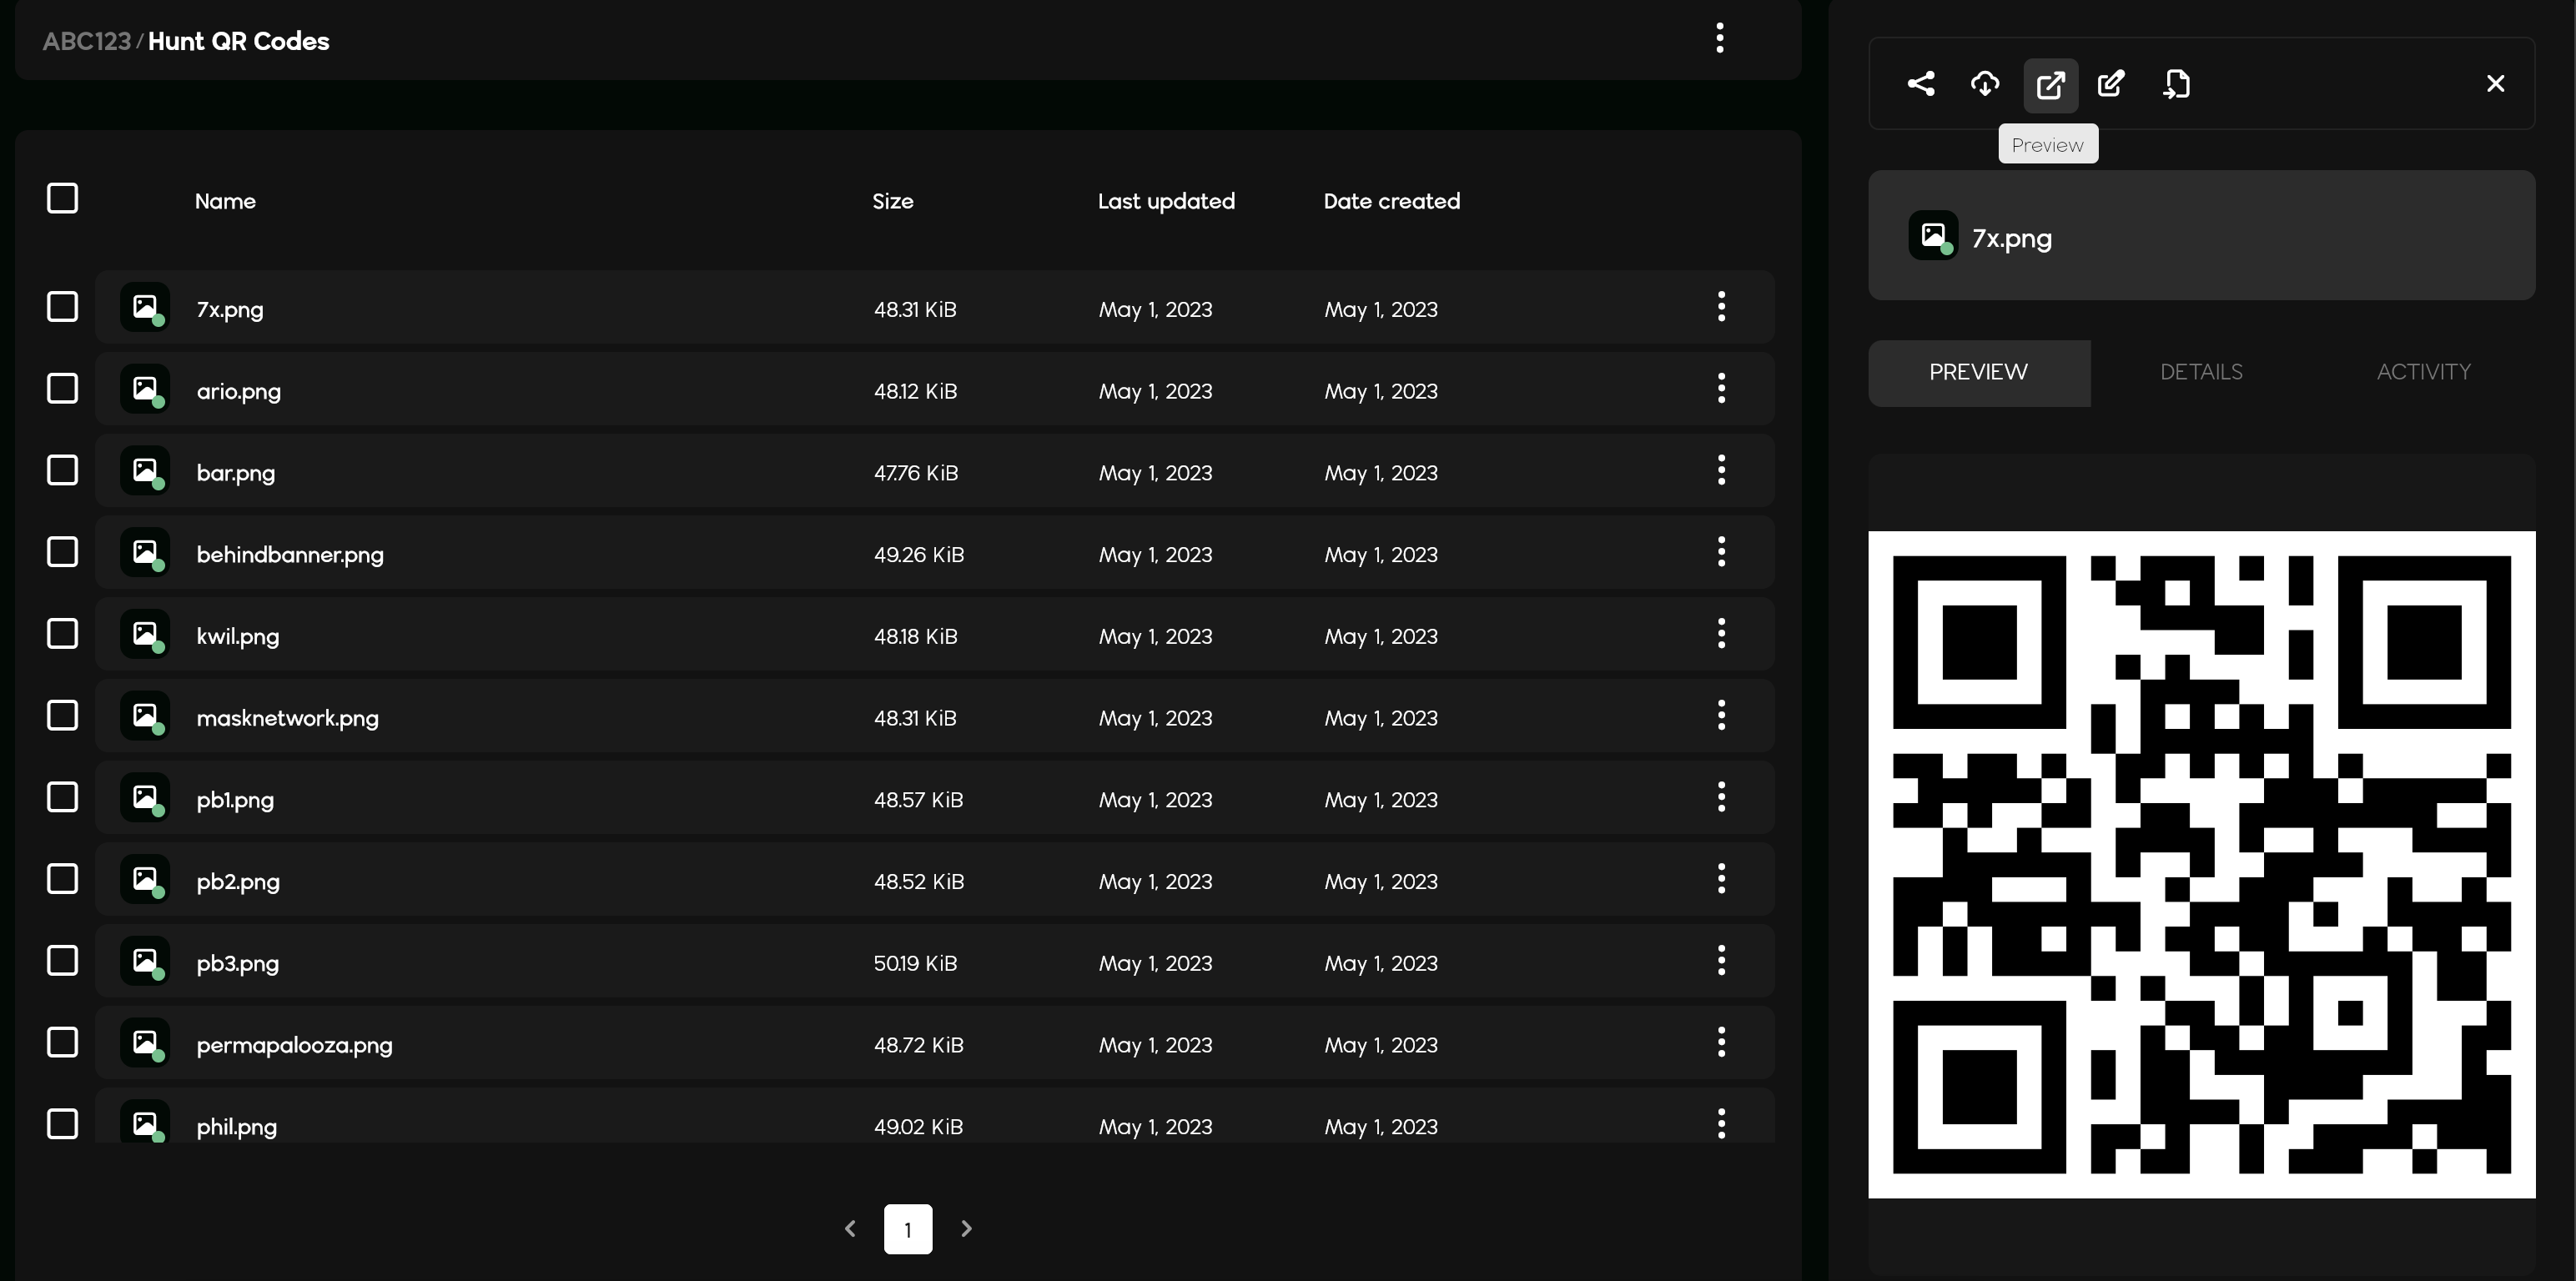Sort by the Name column header
Screen dimensions: 2576x1281
(225, 201)
